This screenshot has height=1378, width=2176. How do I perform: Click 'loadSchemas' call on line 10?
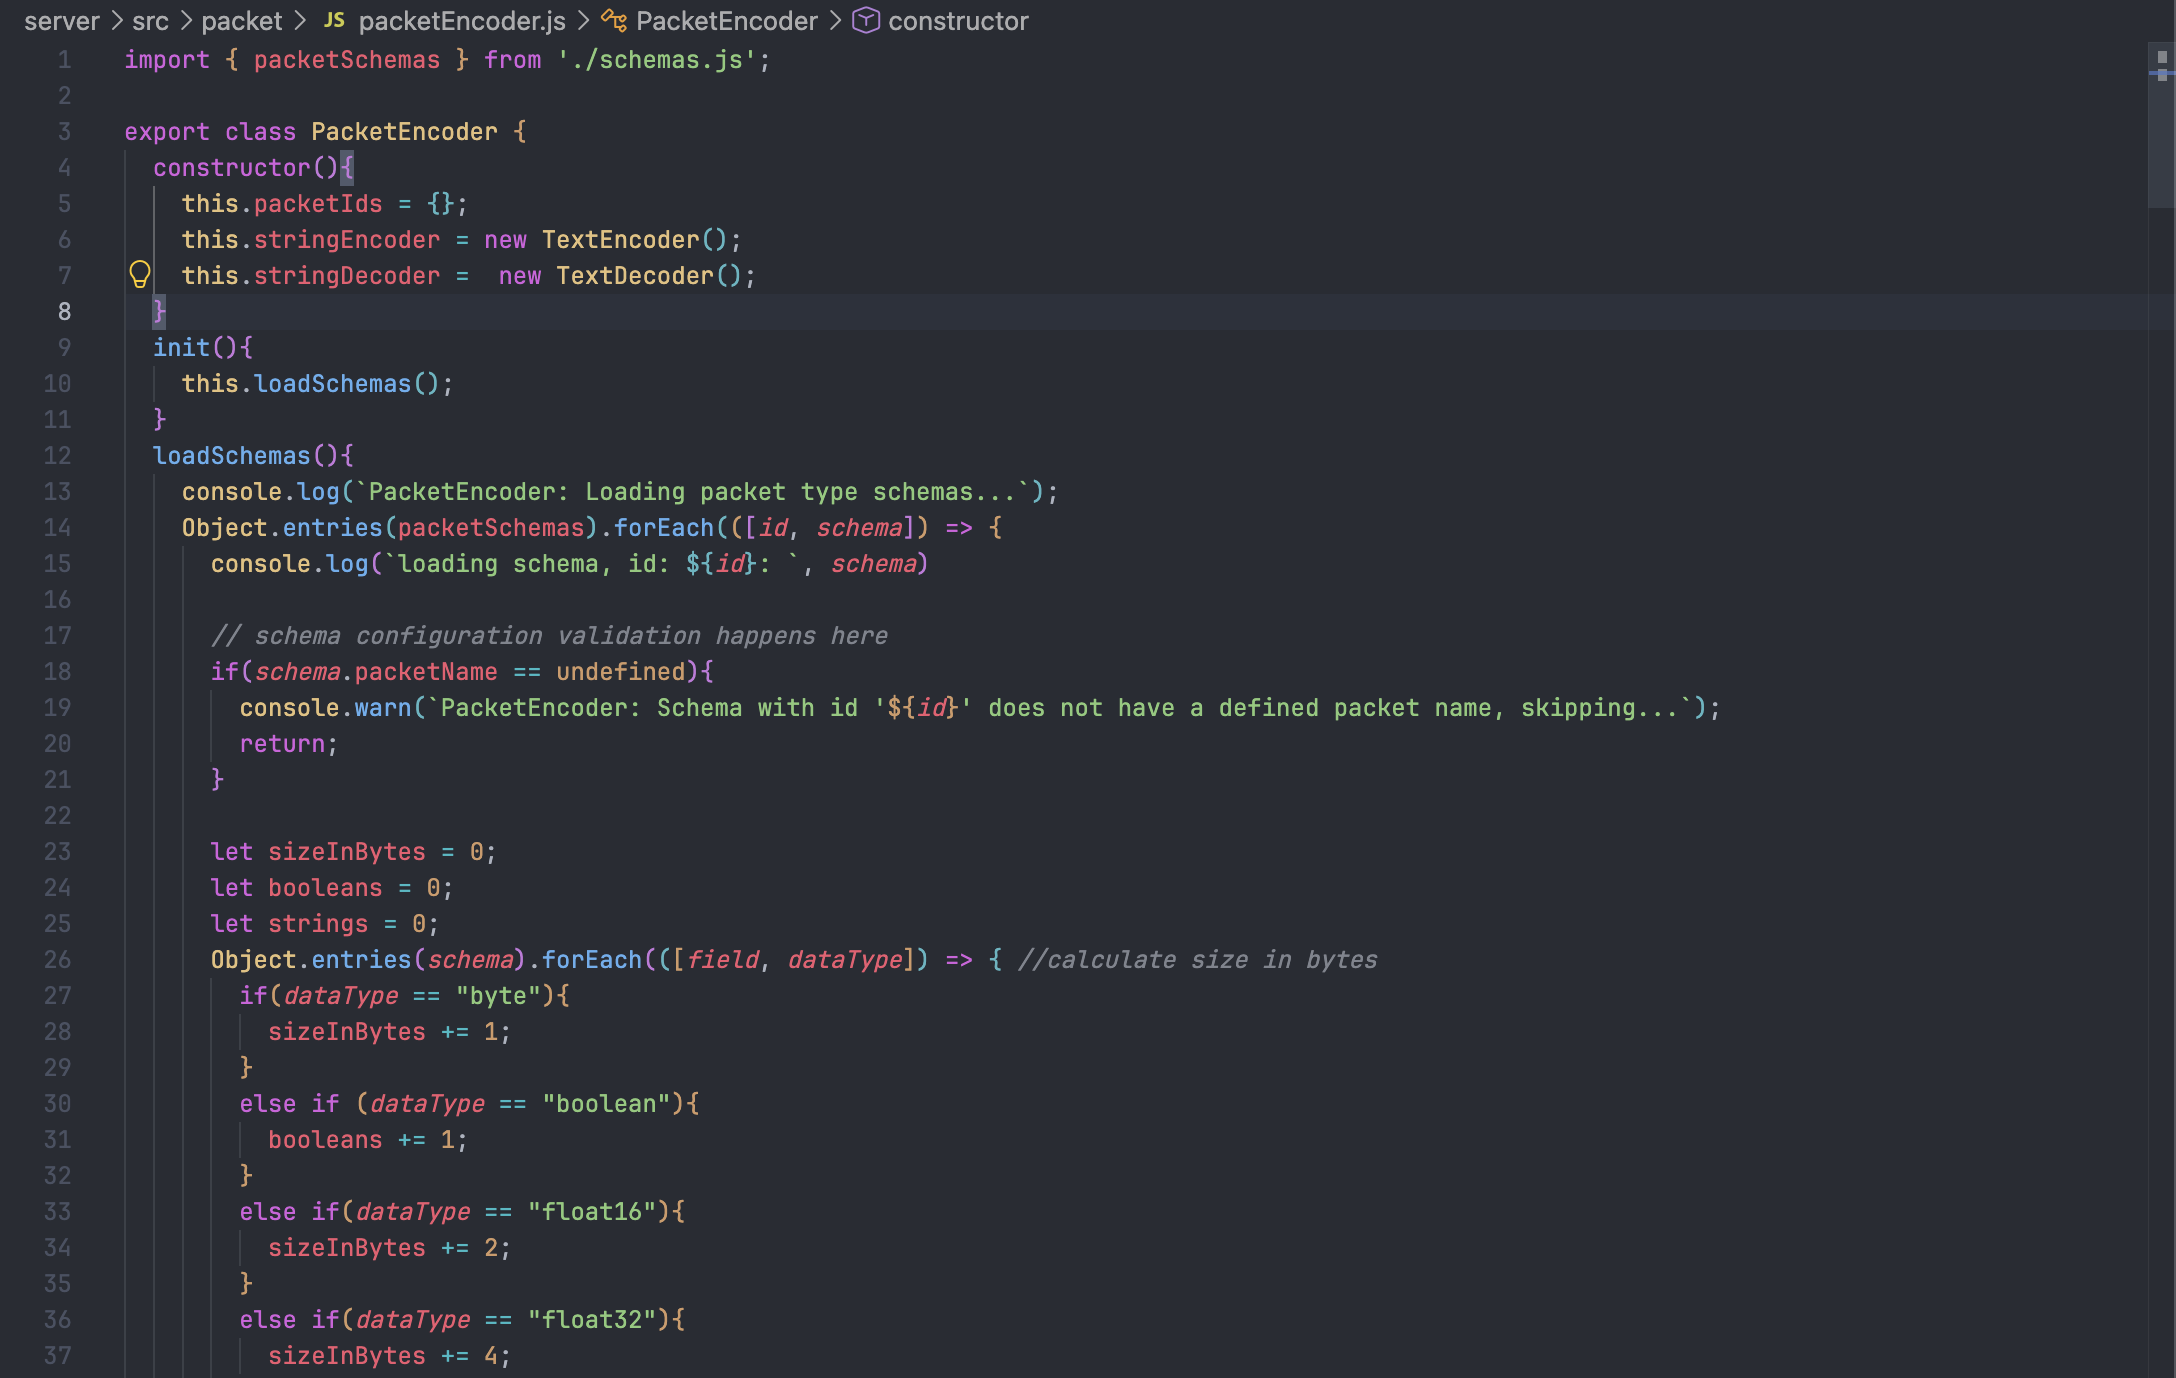tap(333, 384)
